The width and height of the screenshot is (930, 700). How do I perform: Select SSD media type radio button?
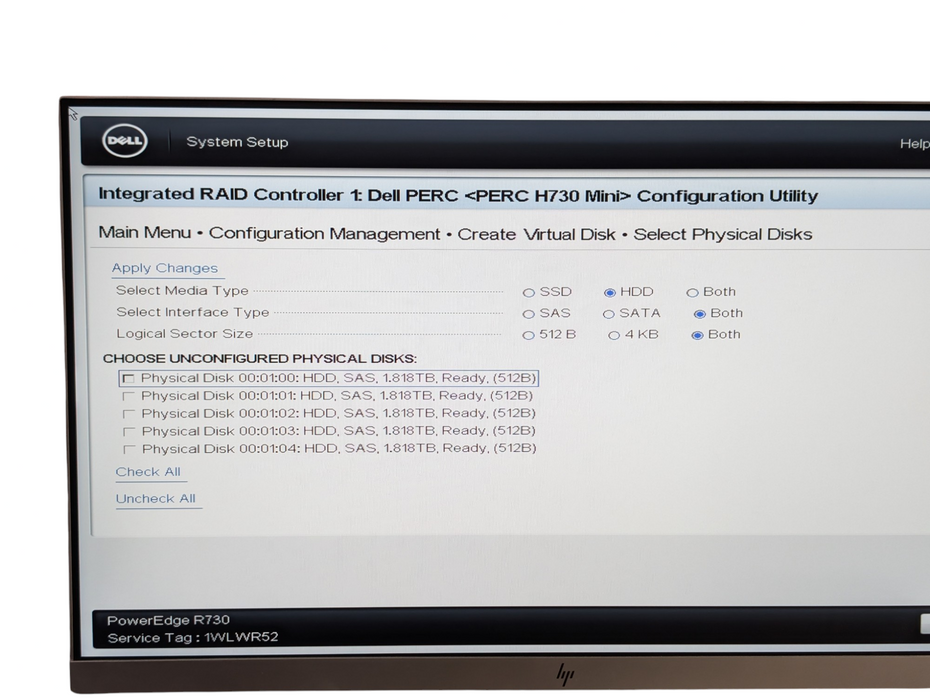pos(528,292)
